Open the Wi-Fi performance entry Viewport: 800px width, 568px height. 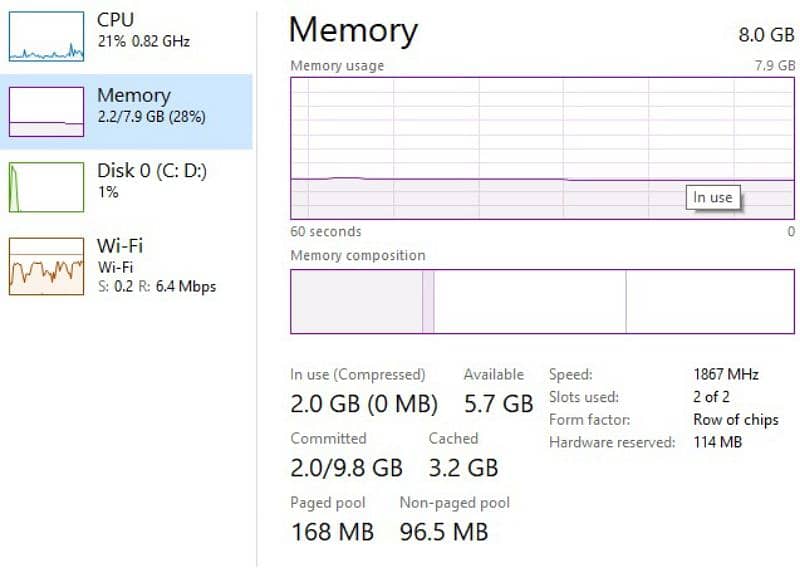[155, 265]
